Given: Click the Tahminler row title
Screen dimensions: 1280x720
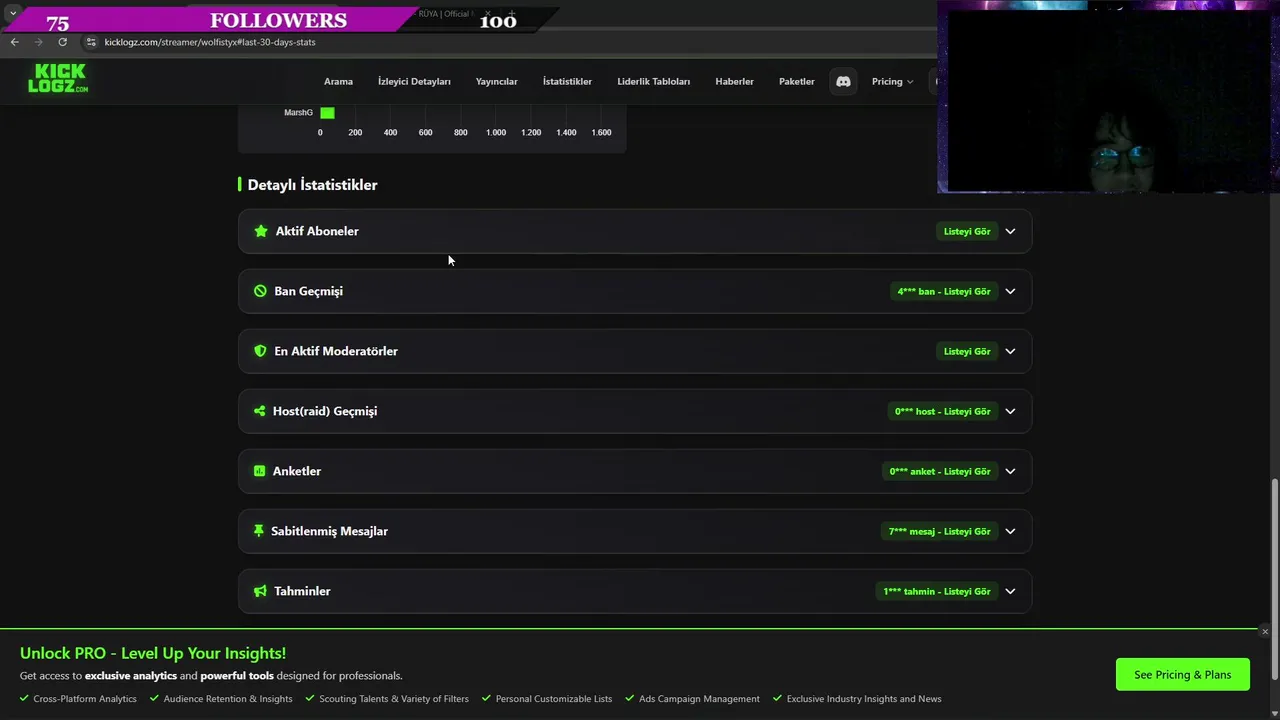Looking at the screenshot, I should pyautogui.click(x=302, y=591).
